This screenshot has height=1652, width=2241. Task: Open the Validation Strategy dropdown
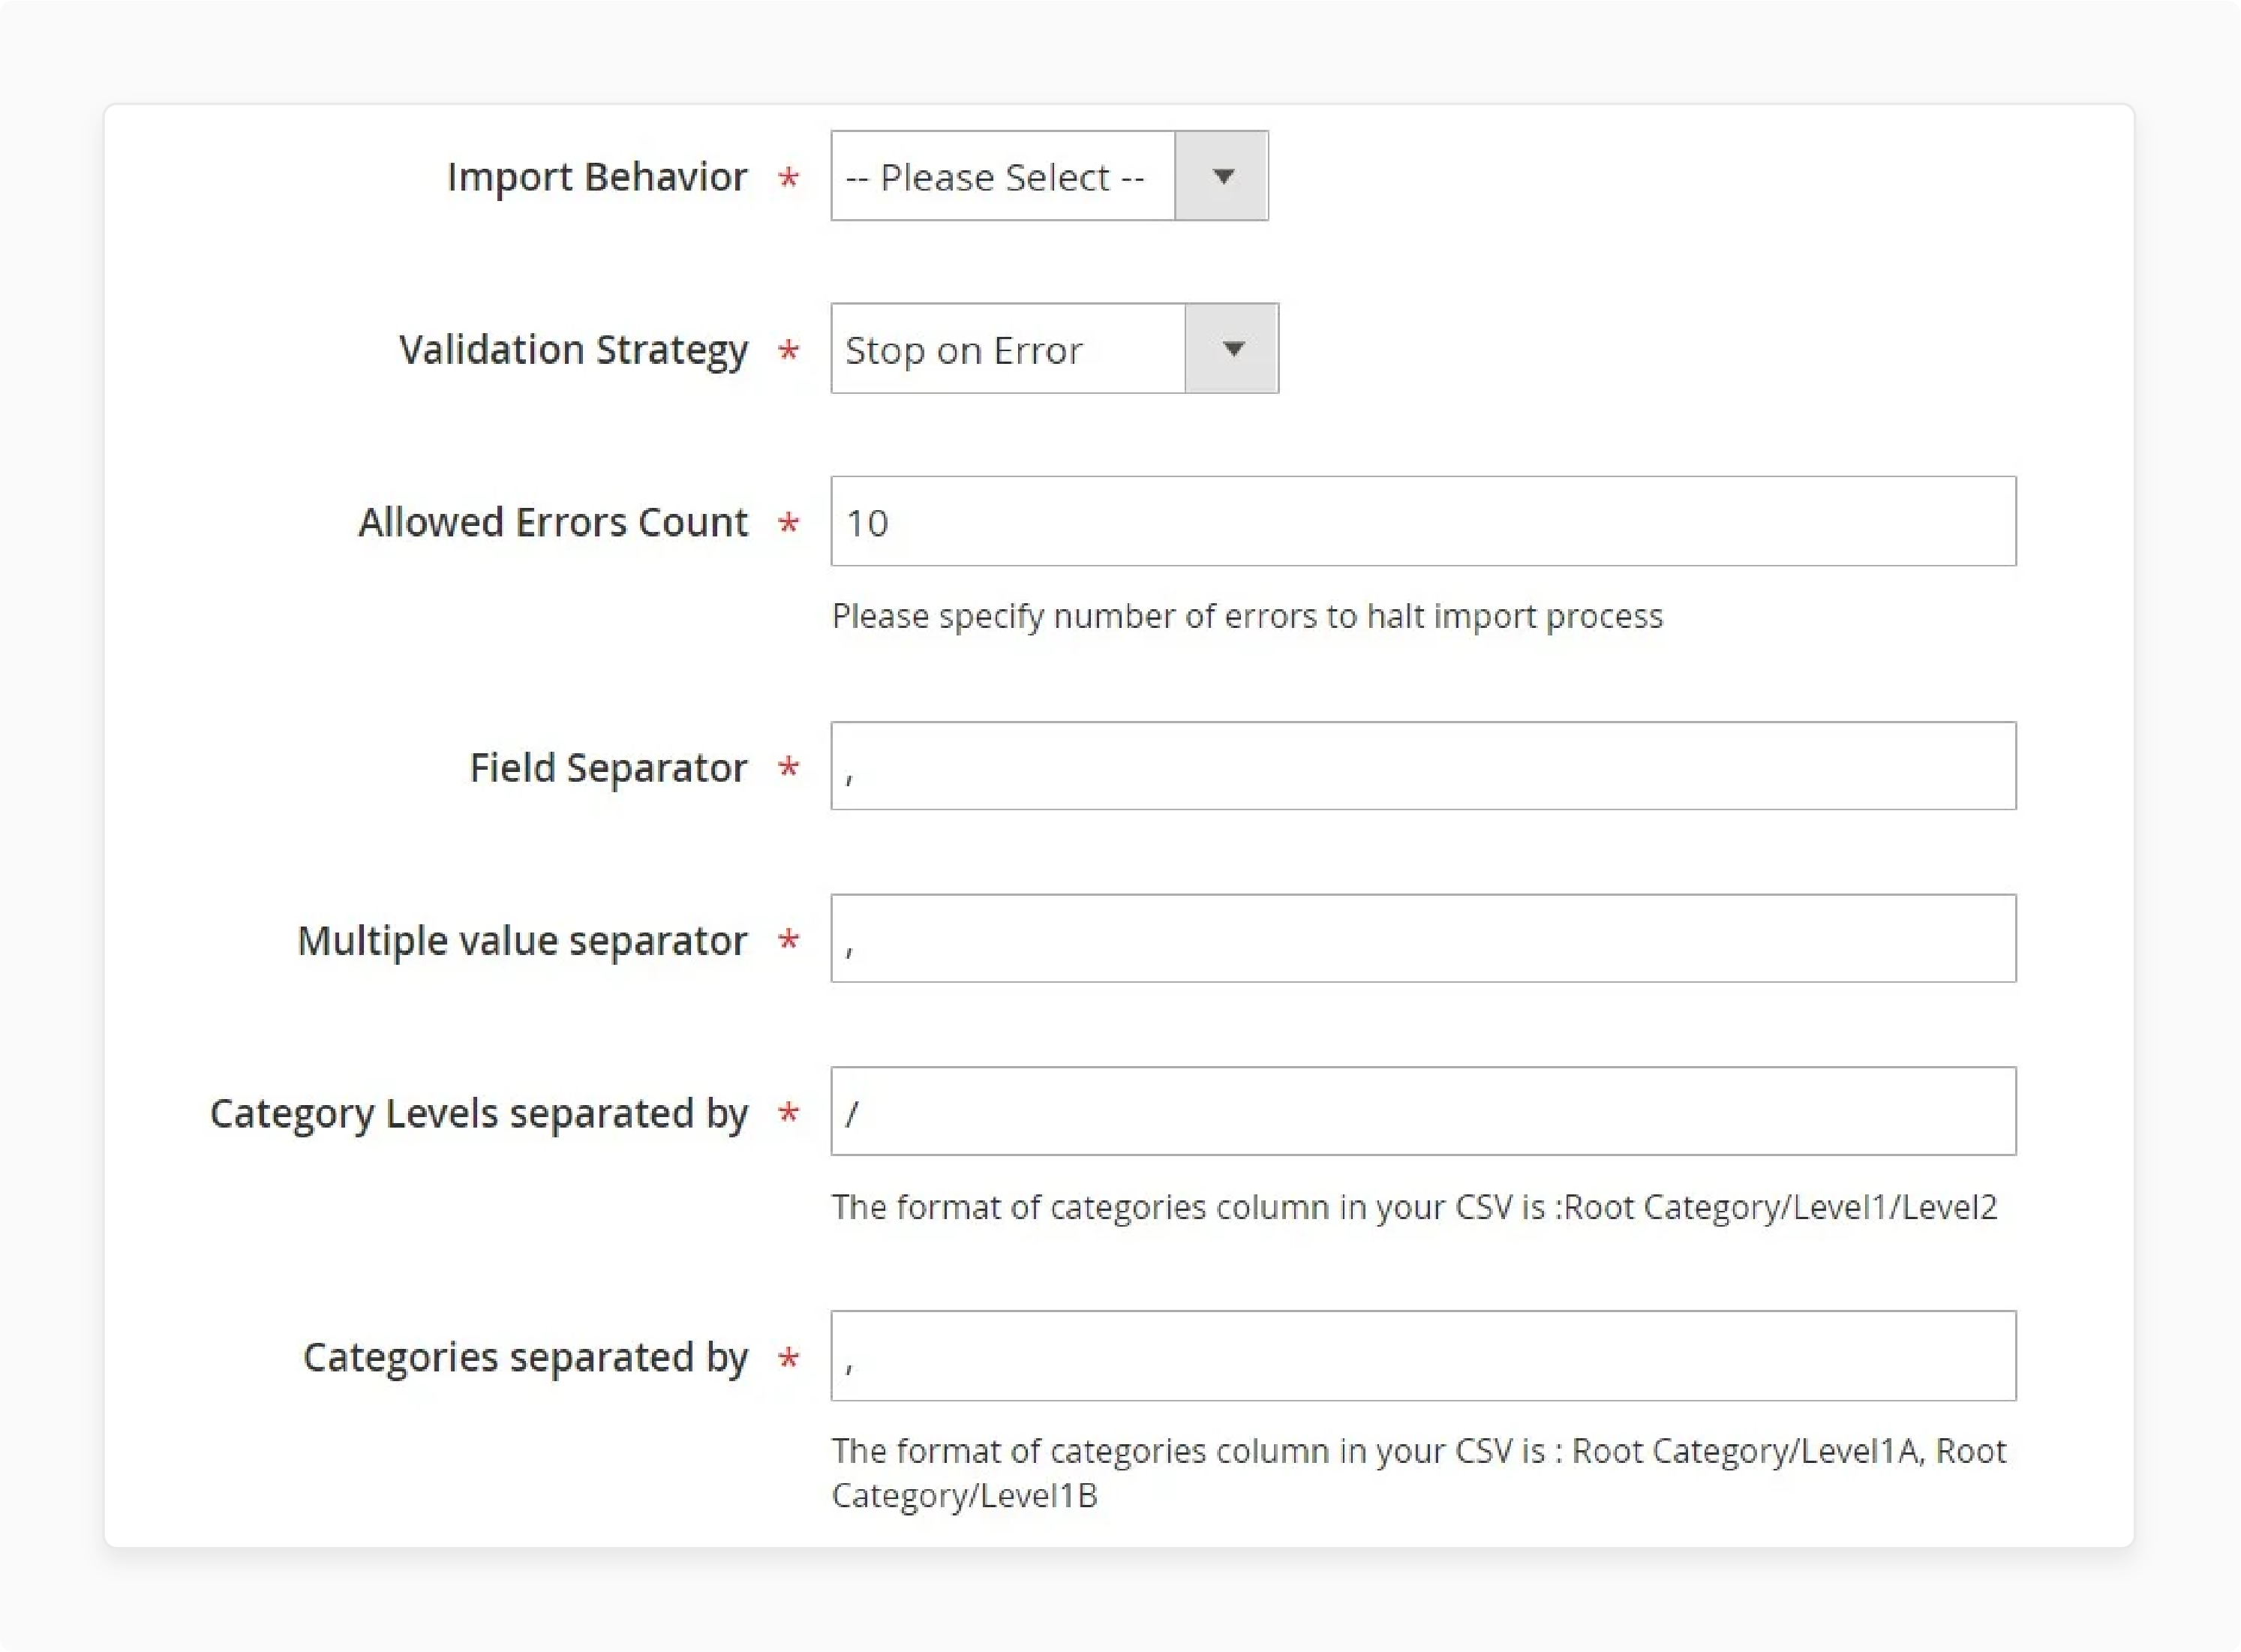click(1054, 349)
